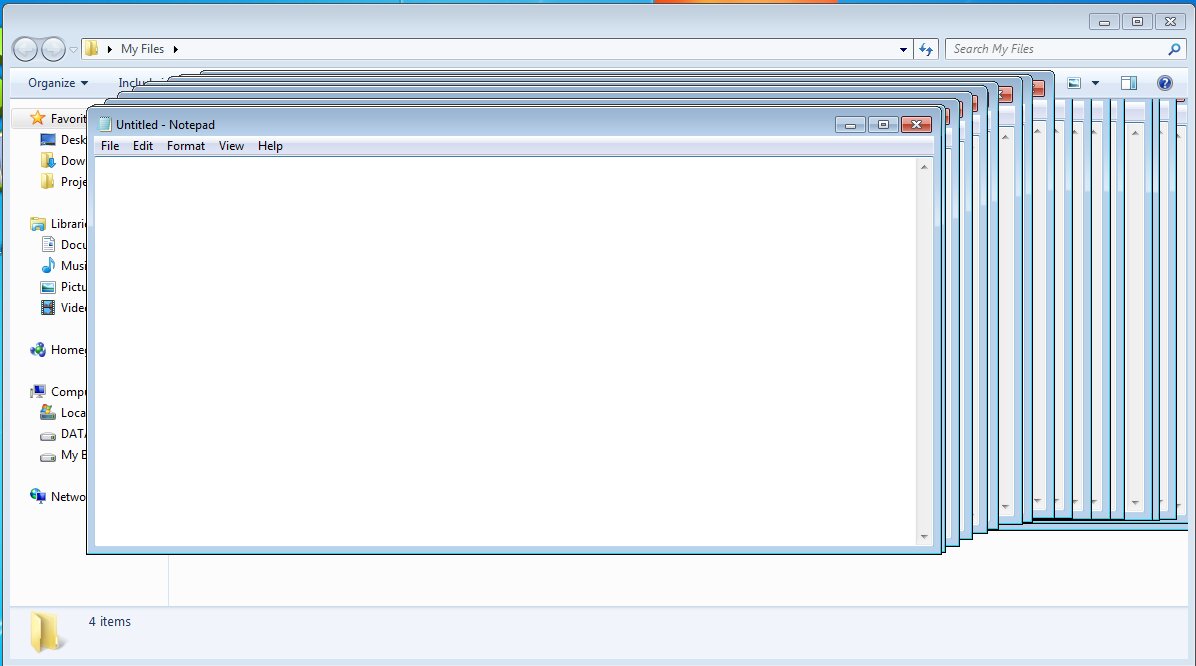Open Notepad's Edit menu
The width and height of the screenshot is (1196, 666).
(x=143, y=146)
